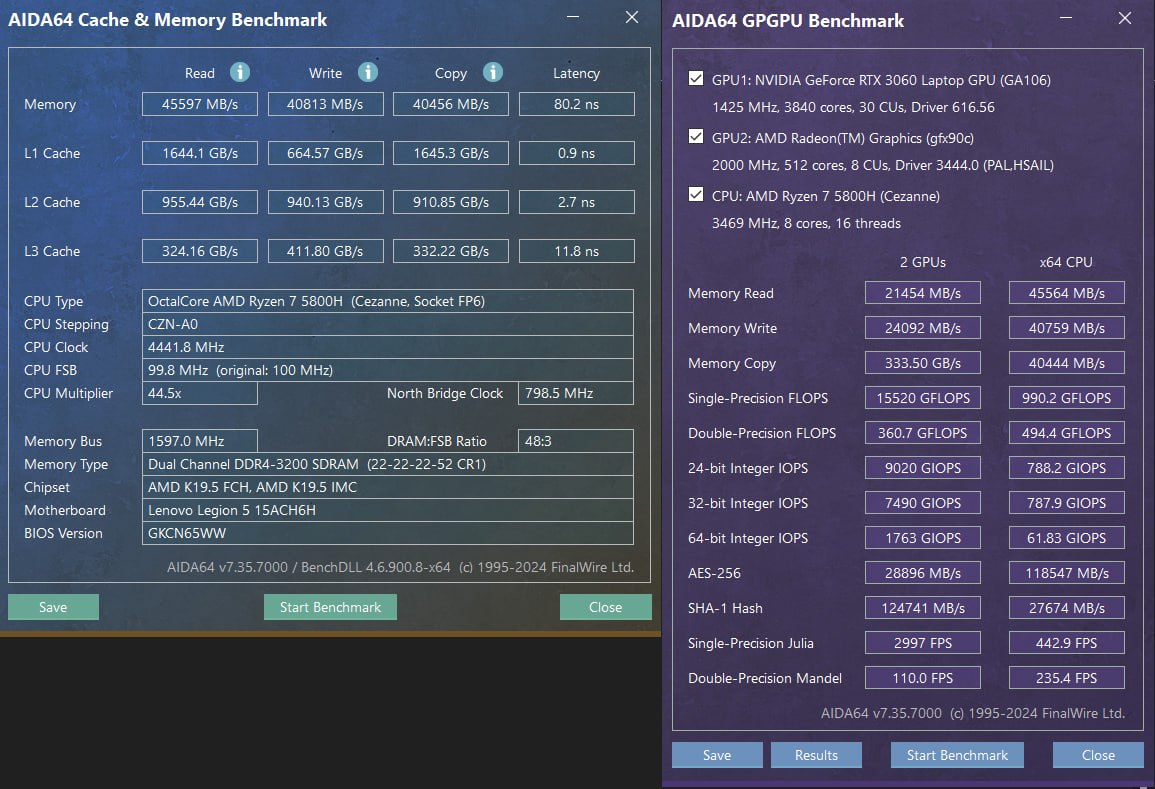The height and width of the screenshot is (789, 1155).
Task: Click CPU FSB field 99.8 MHz
Action: click(x=387, y=370)
